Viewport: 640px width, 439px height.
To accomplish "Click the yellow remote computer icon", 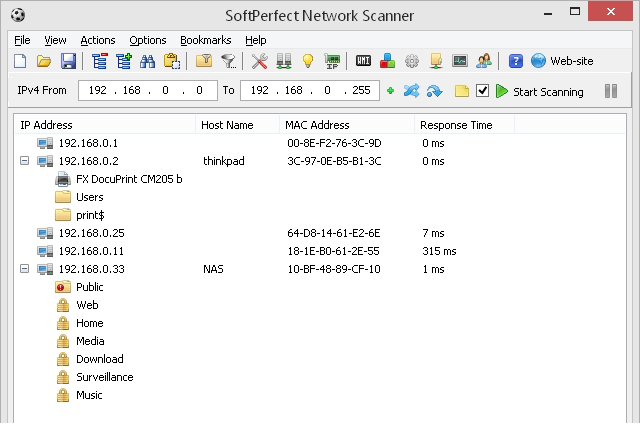I will (x=436, y=61).
